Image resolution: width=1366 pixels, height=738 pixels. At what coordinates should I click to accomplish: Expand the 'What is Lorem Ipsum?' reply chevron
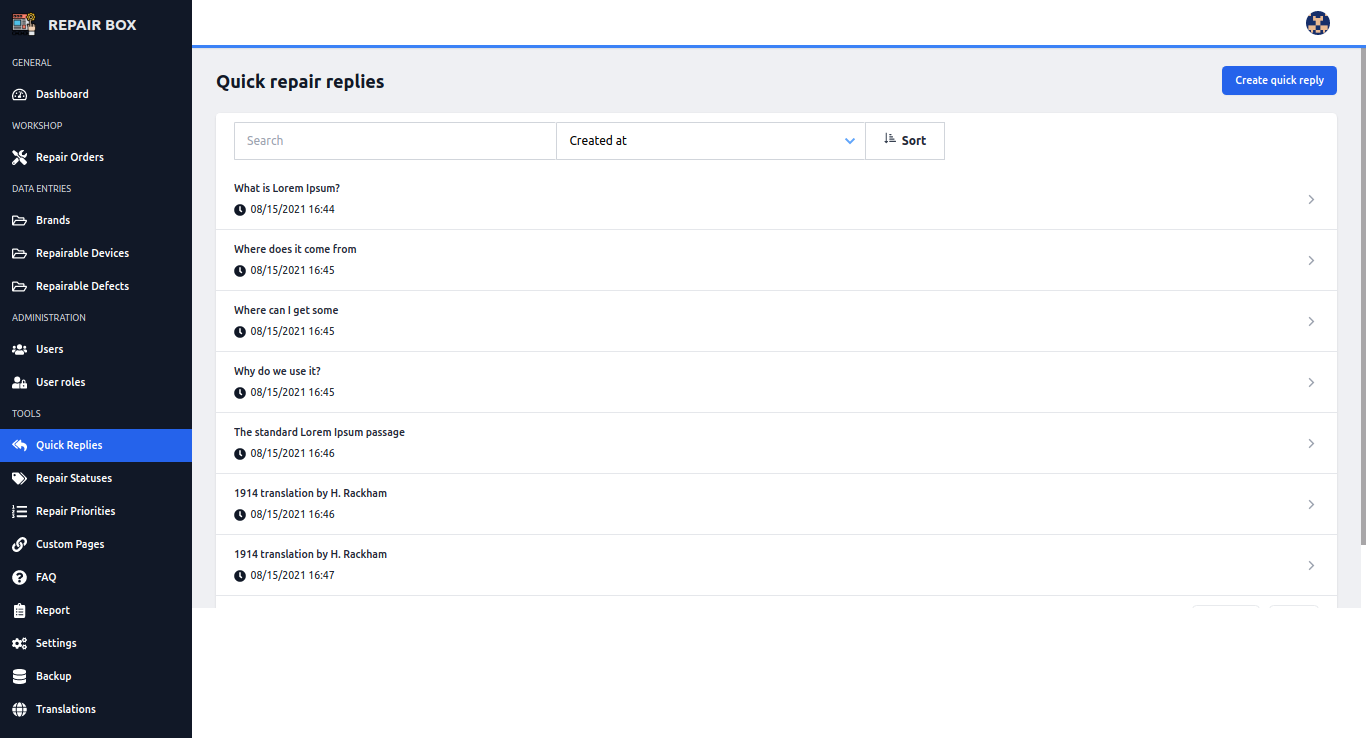(1311, 200)
